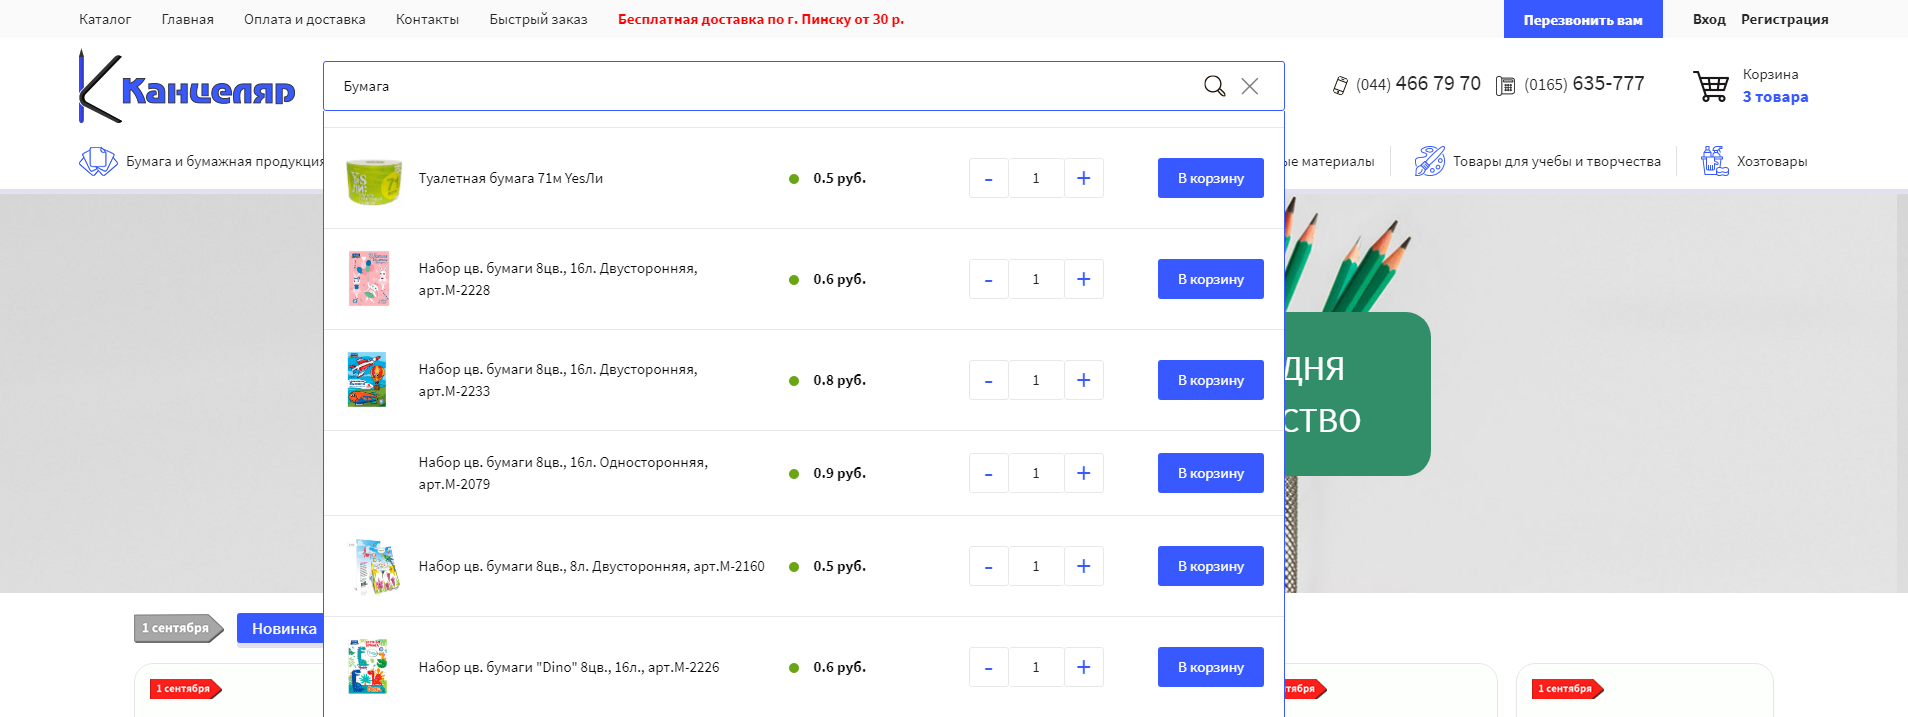Image resolution: width=1908 pixels, height=717 pixels.
Task: Click the mobile phone icon near (044) number
Action: click(x=1340, y=86)
